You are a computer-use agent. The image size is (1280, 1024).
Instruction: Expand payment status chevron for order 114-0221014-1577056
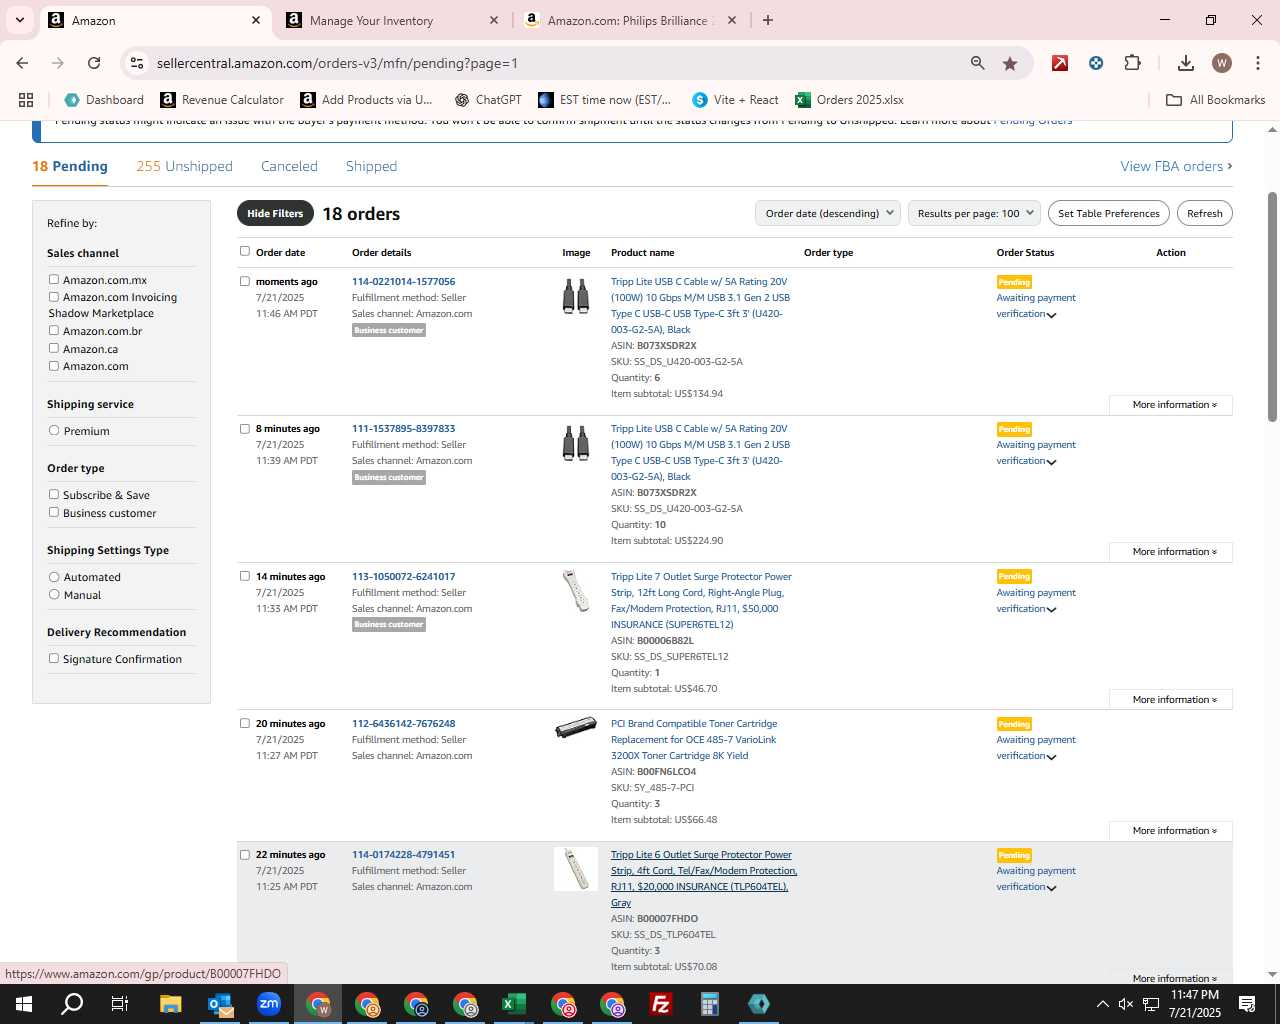pos(1051,315)
